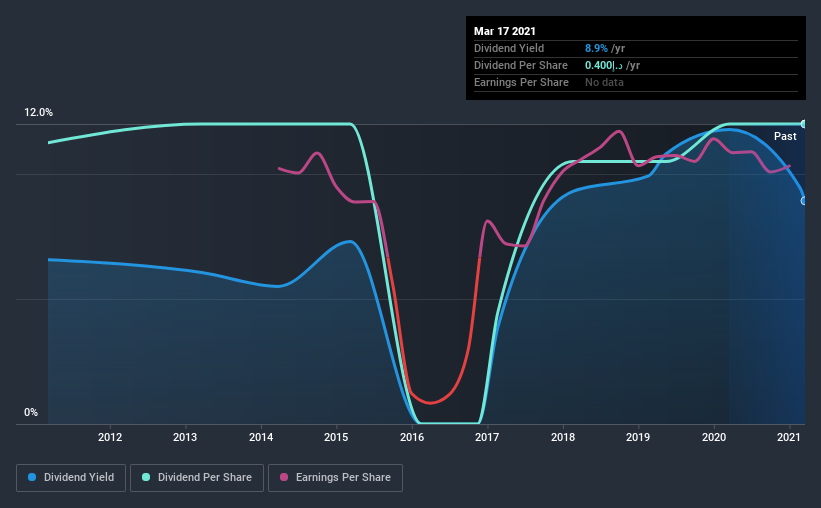This screenshot has width=821, height=508.
Task: Select the Dividend Per Share endpoint marker at 12.0% line
Action: click(804, 124)
